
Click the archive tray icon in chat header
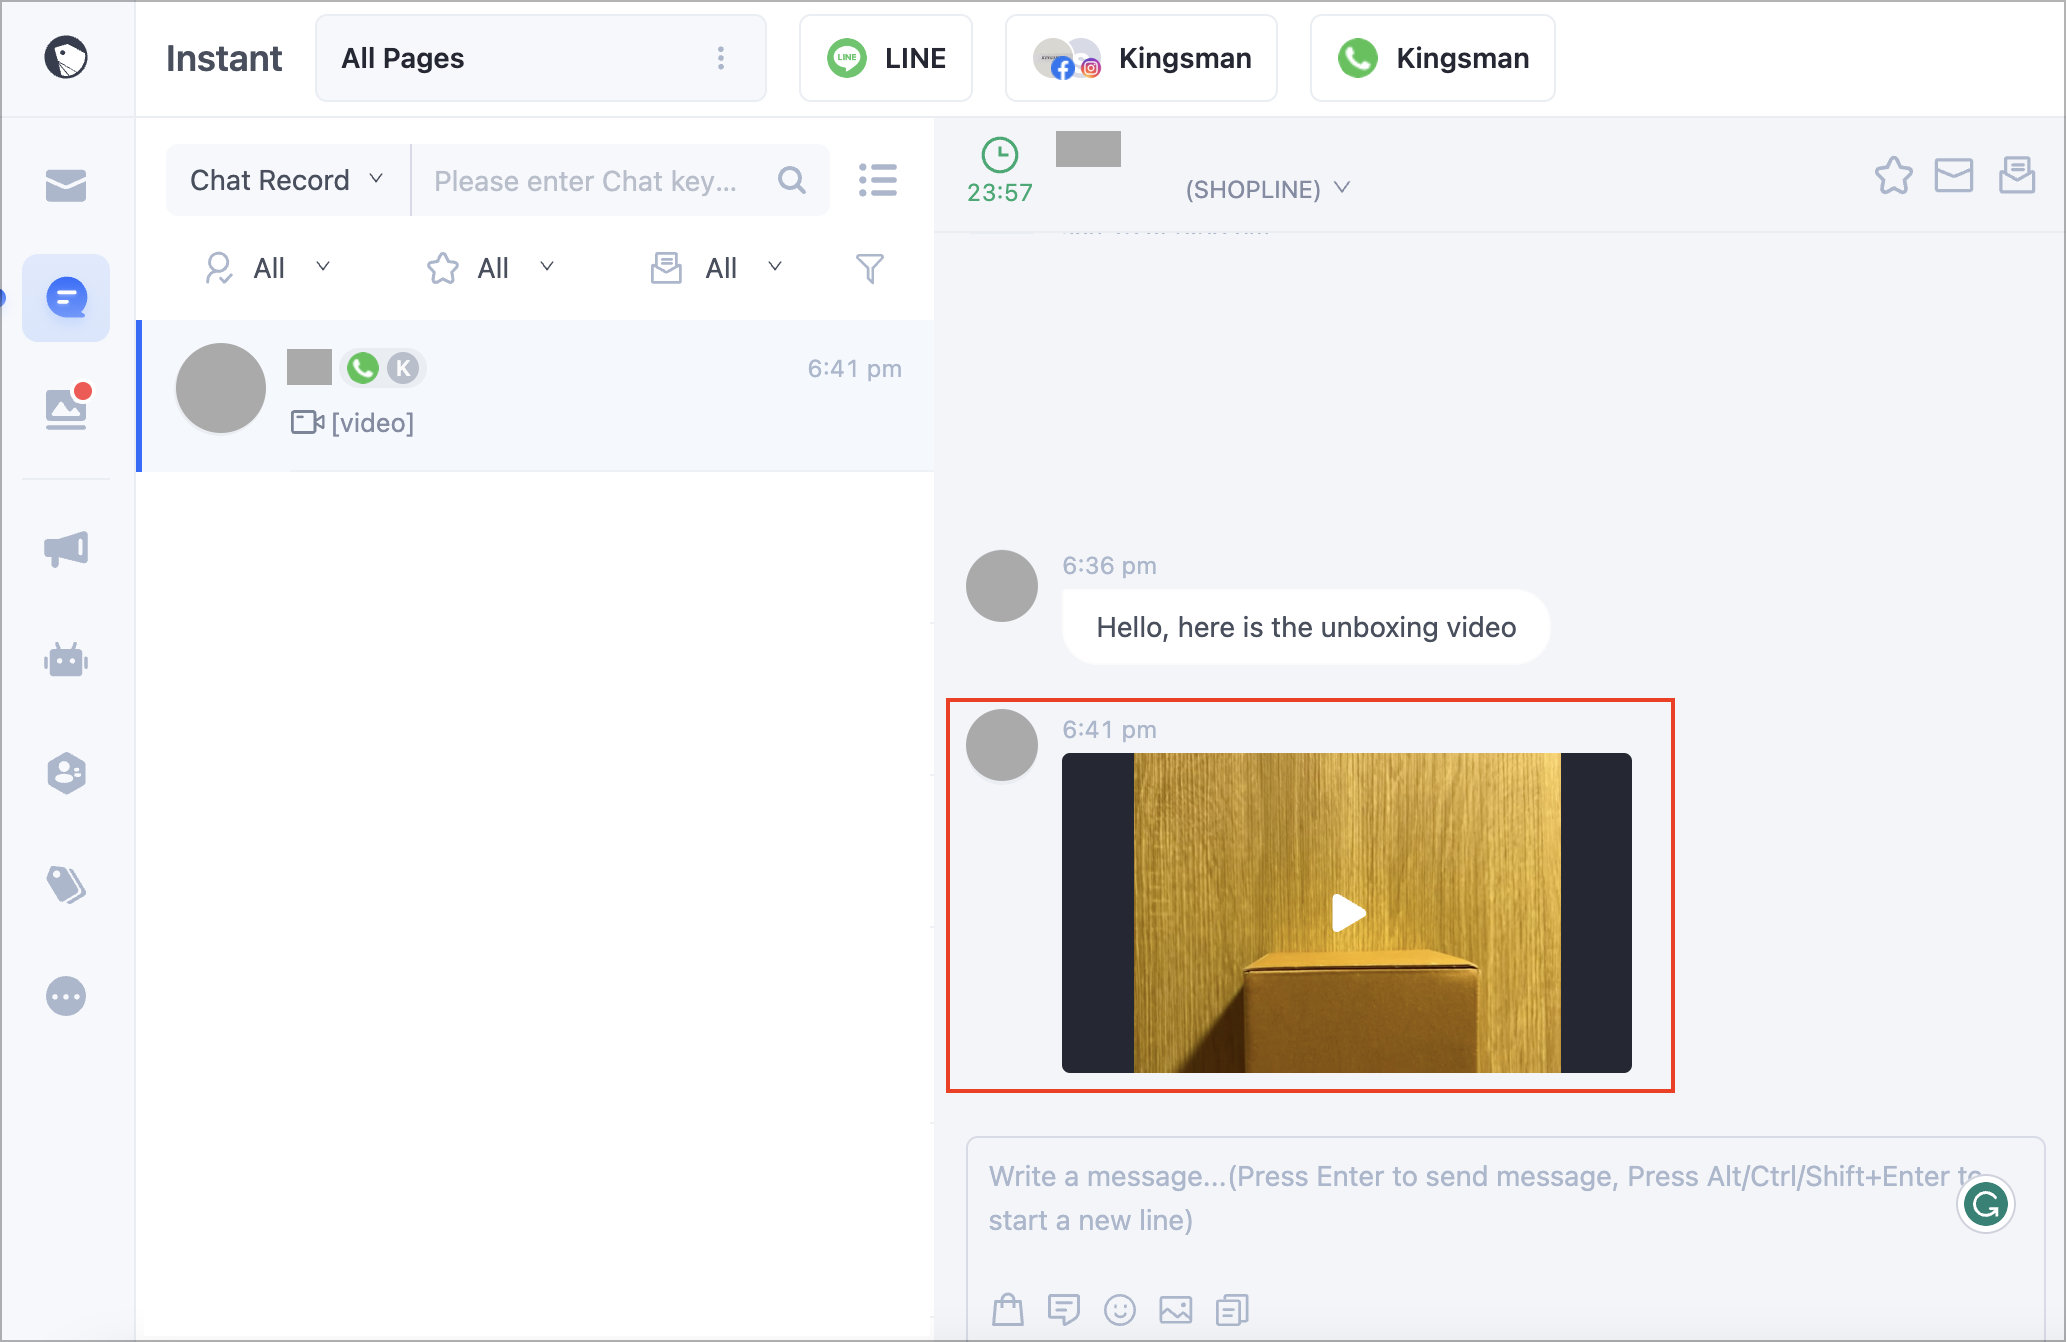[2017, 175]
